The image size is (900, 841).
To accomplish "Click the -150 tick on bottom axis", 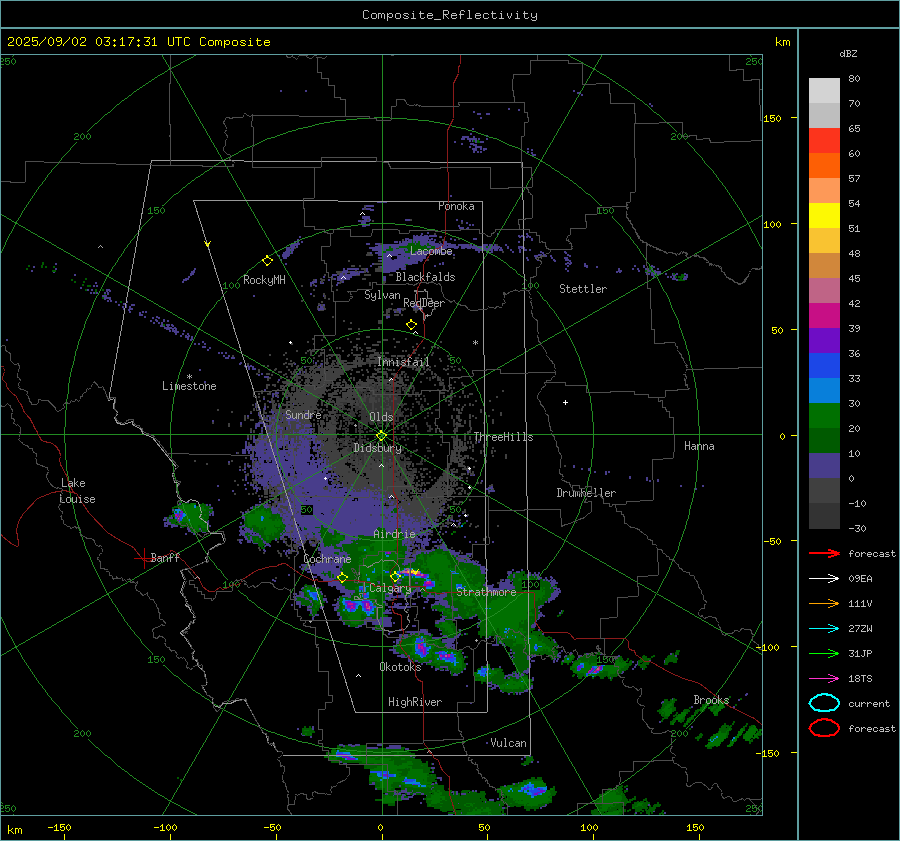I will pyautogui.click(x=59, y=827).
